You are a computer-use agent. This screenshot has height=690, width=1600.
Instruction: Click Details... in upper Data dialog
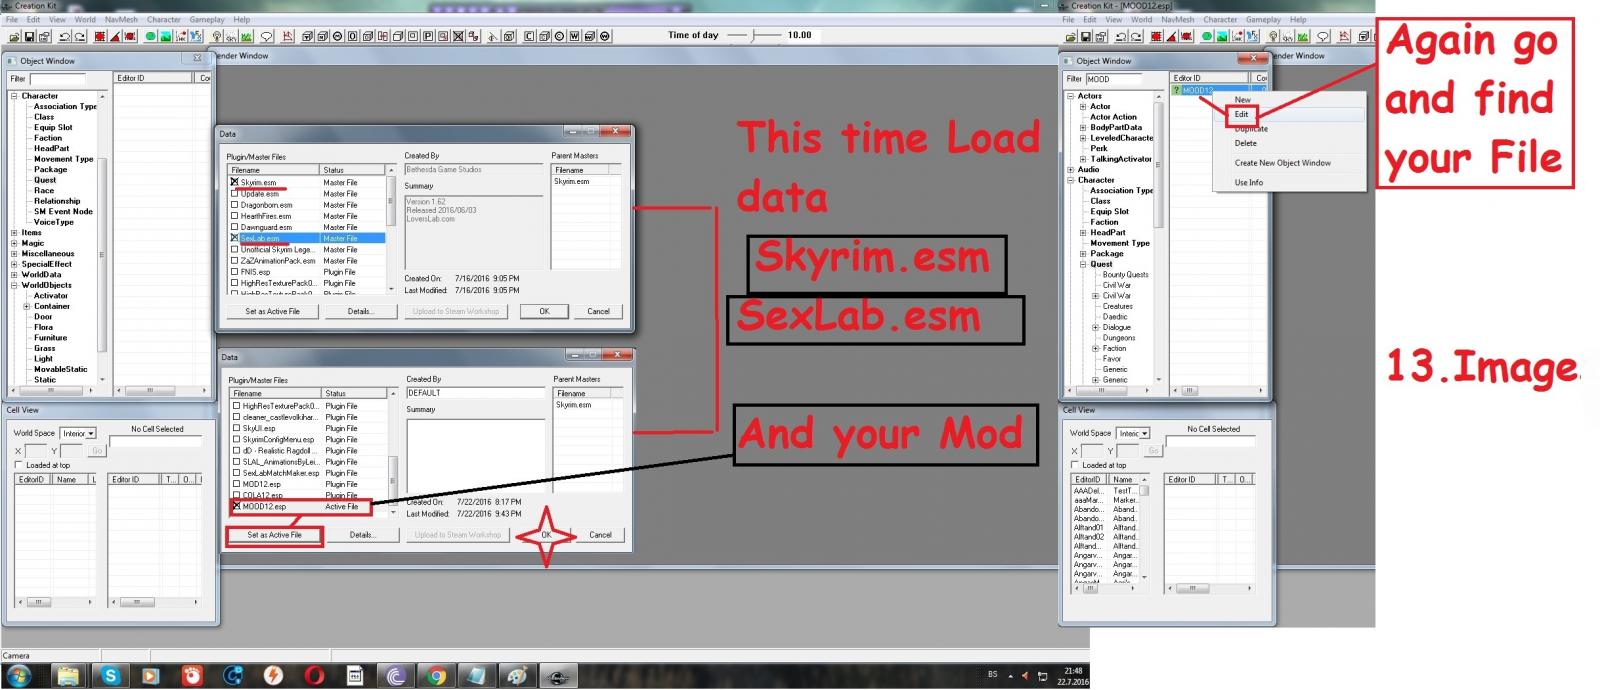click(x=361, y=311)
